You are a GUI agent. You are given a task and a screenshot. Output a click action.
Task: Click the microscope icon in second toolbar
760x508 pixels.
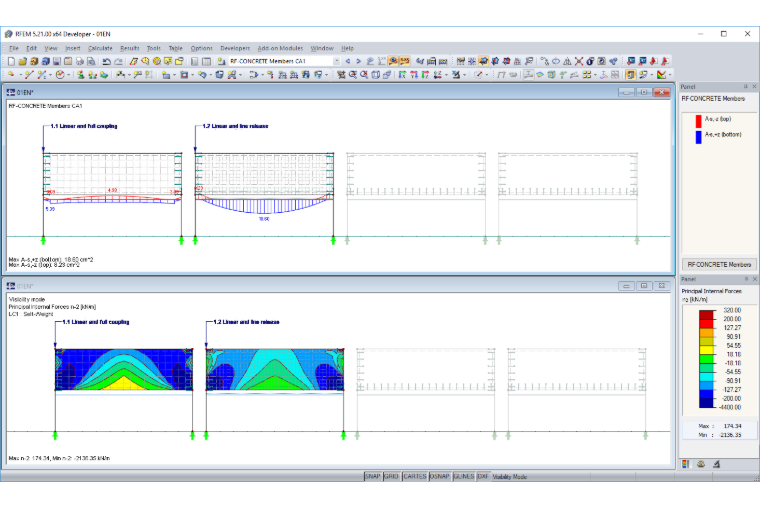click(456, 75)
